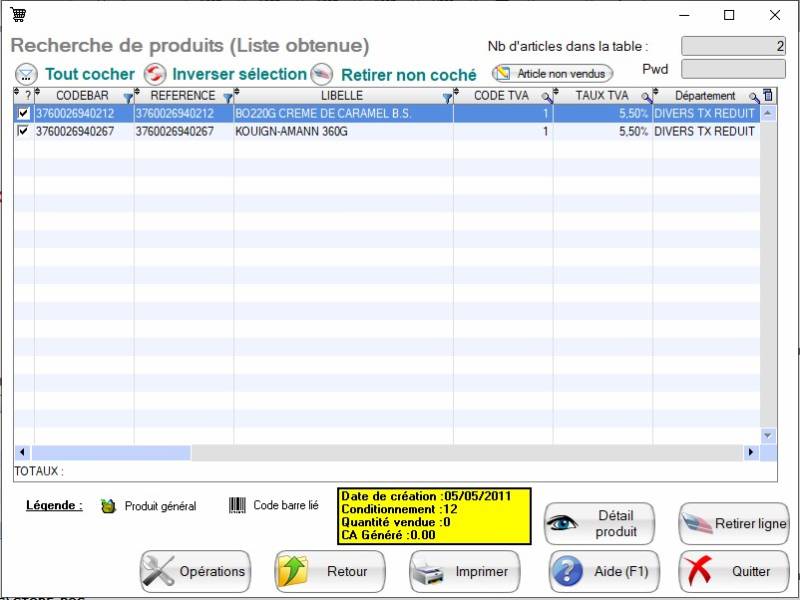
Task: Click the CODE TVA column header
Action: tap(500, 96)
